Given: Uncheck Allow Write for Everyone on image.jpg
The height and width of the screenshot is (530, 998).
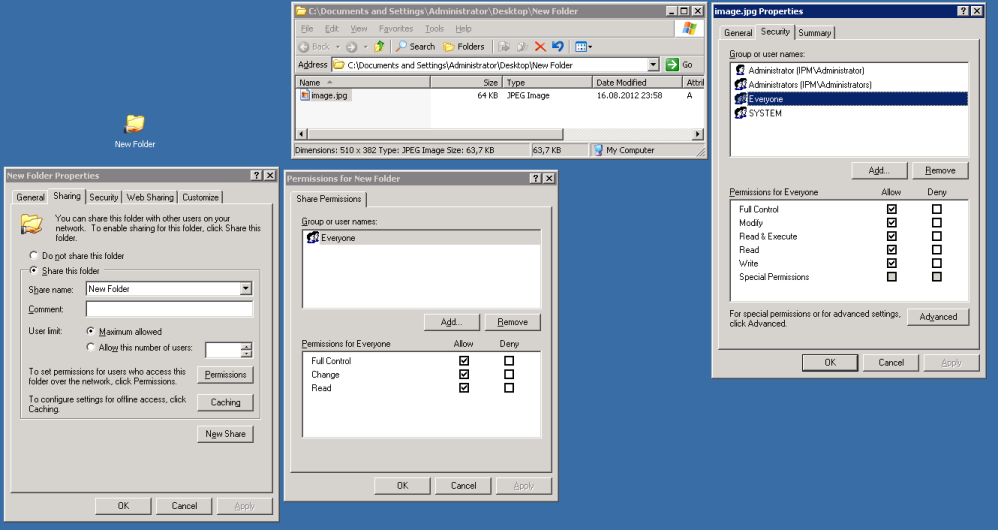Looking at the screenshot, I should coord(891,264).
